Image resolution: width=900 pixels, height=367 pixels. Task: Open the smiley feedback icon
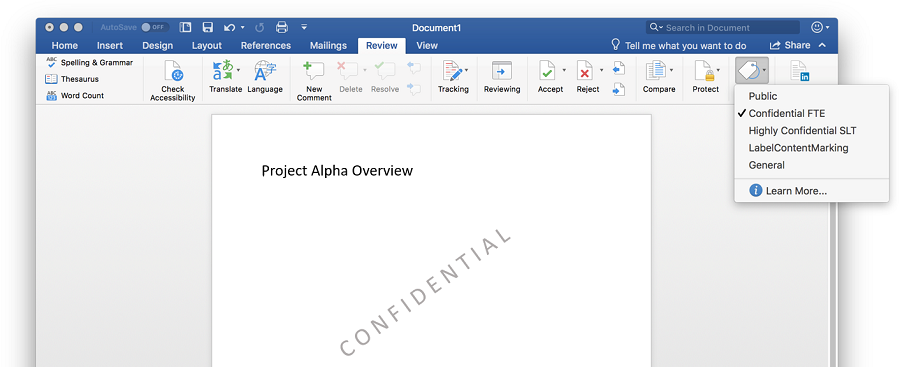[x=817, y=27]
